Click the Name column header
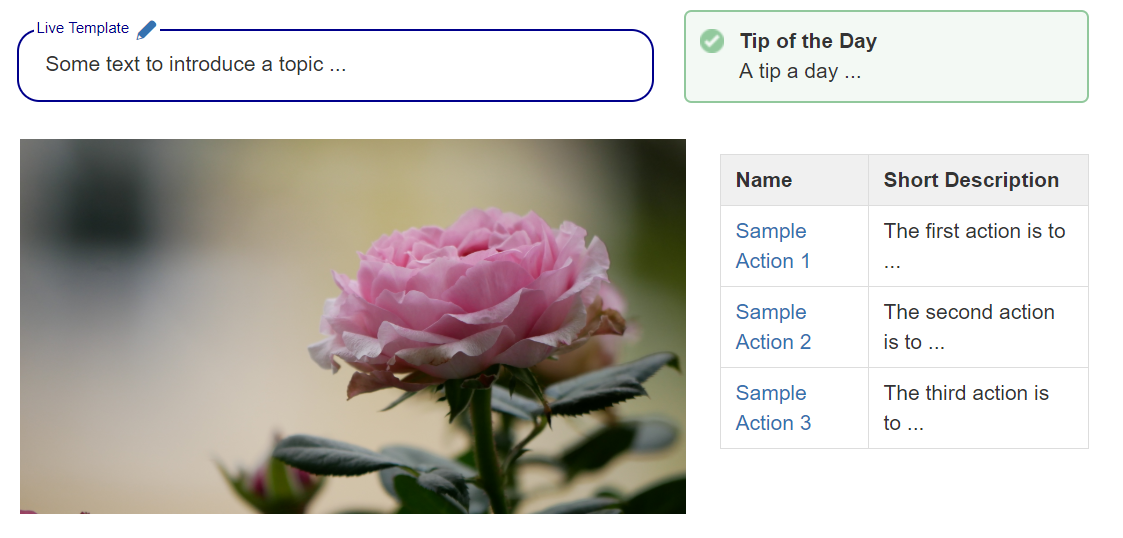The height and width of the screenshot is (538, 1123). pyautogui.click(x=764, y=180)
